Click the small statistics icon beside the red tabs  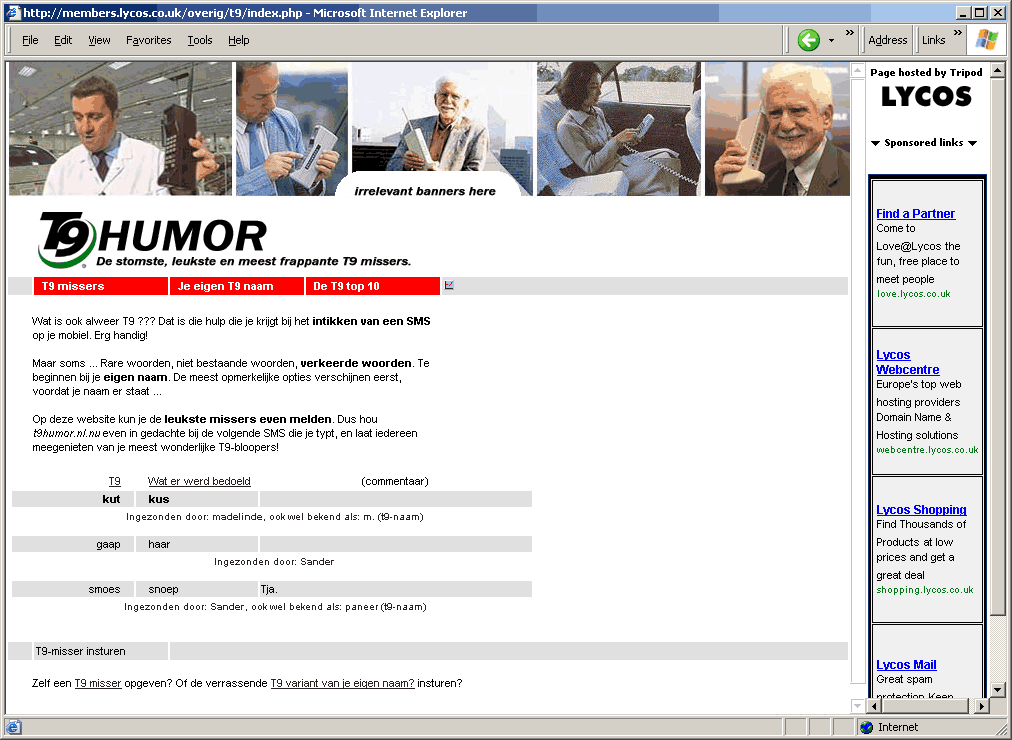pyautogui.click(x=449, y=285)
